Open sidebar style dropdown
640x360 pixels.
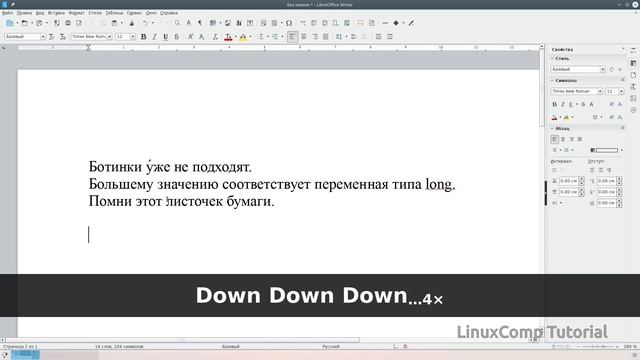click(602, 69)
